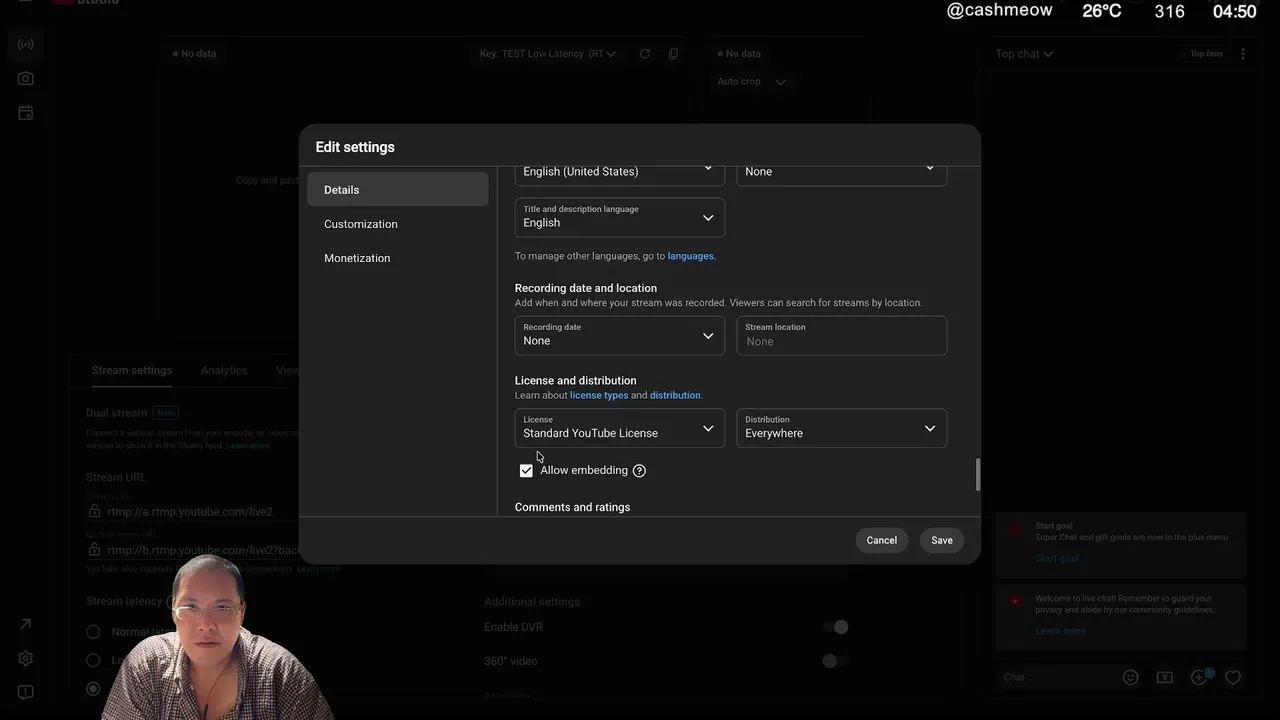
Task: Click the Edit settings dialog scrollbar
Action: tap(978, 475)
